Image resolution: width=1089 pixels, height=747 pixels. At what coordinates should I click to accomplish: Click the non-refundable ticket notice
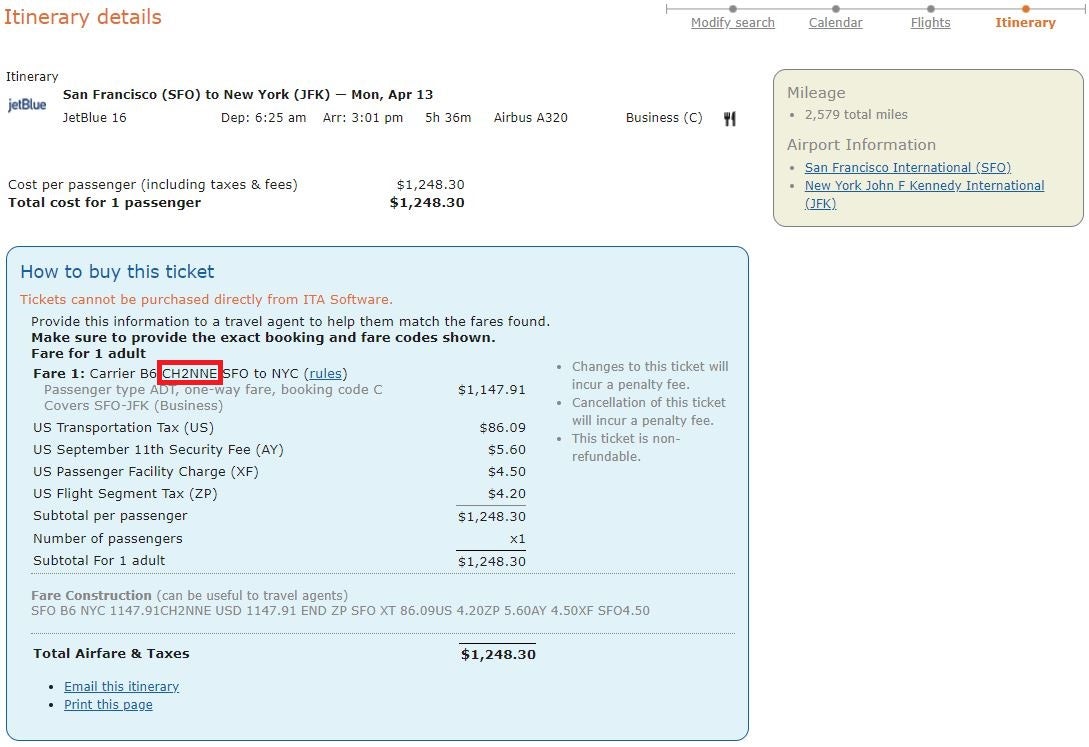click(x=626, y=448)
